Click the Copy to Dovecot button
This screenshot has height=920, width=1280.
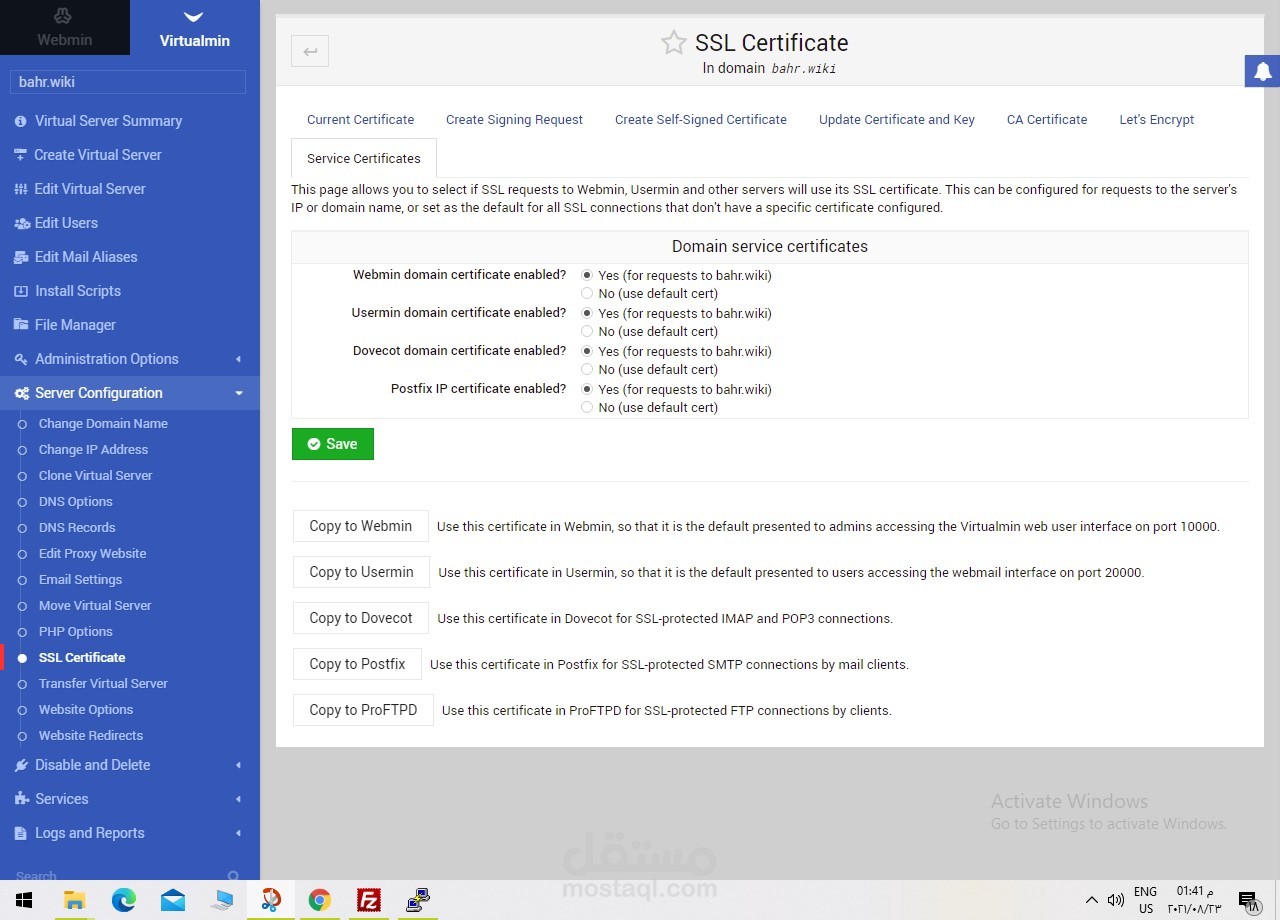361,618
